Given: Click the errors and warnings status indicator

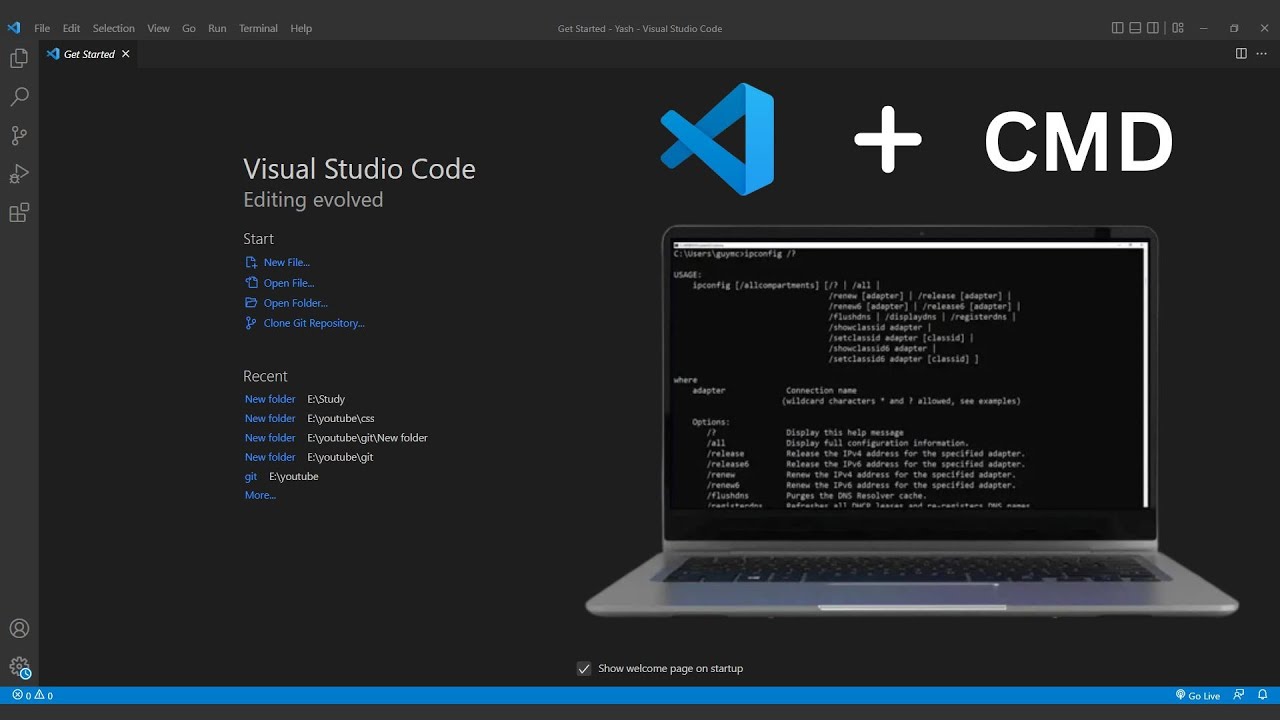Looking at the screenshot, I should coord(33,695).
